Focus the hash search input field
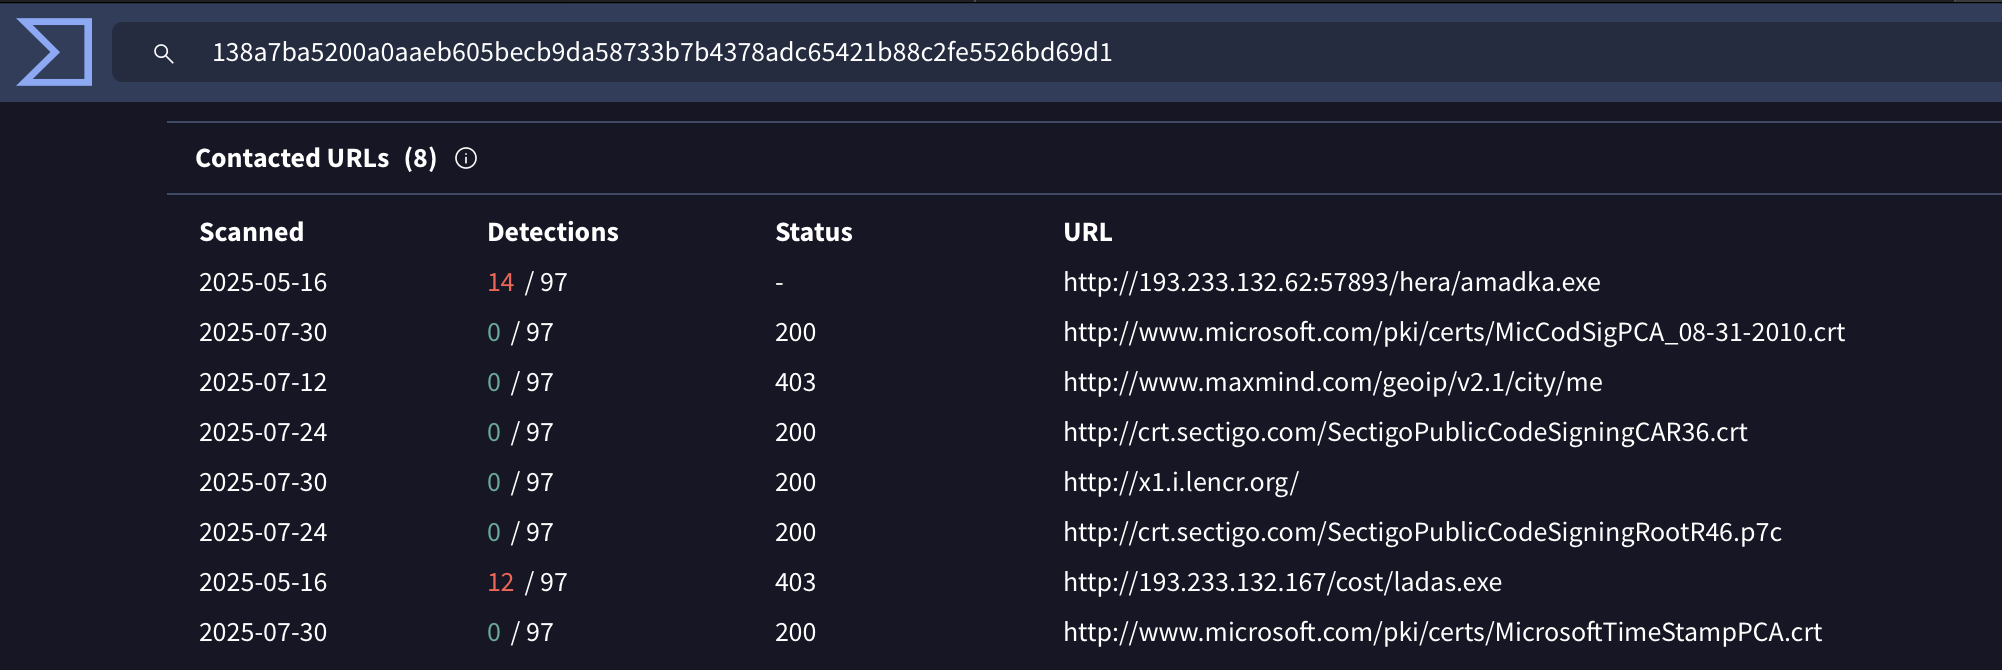2002x670 pixels. [1056, 52]
